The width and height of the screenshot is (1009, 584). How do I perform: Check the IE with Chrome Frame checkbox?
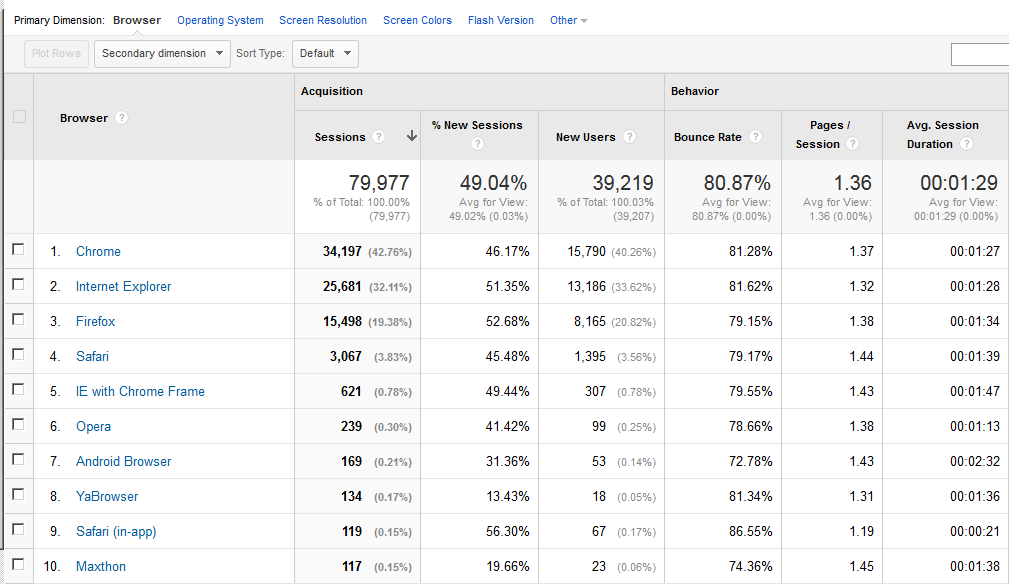point(18,389)
